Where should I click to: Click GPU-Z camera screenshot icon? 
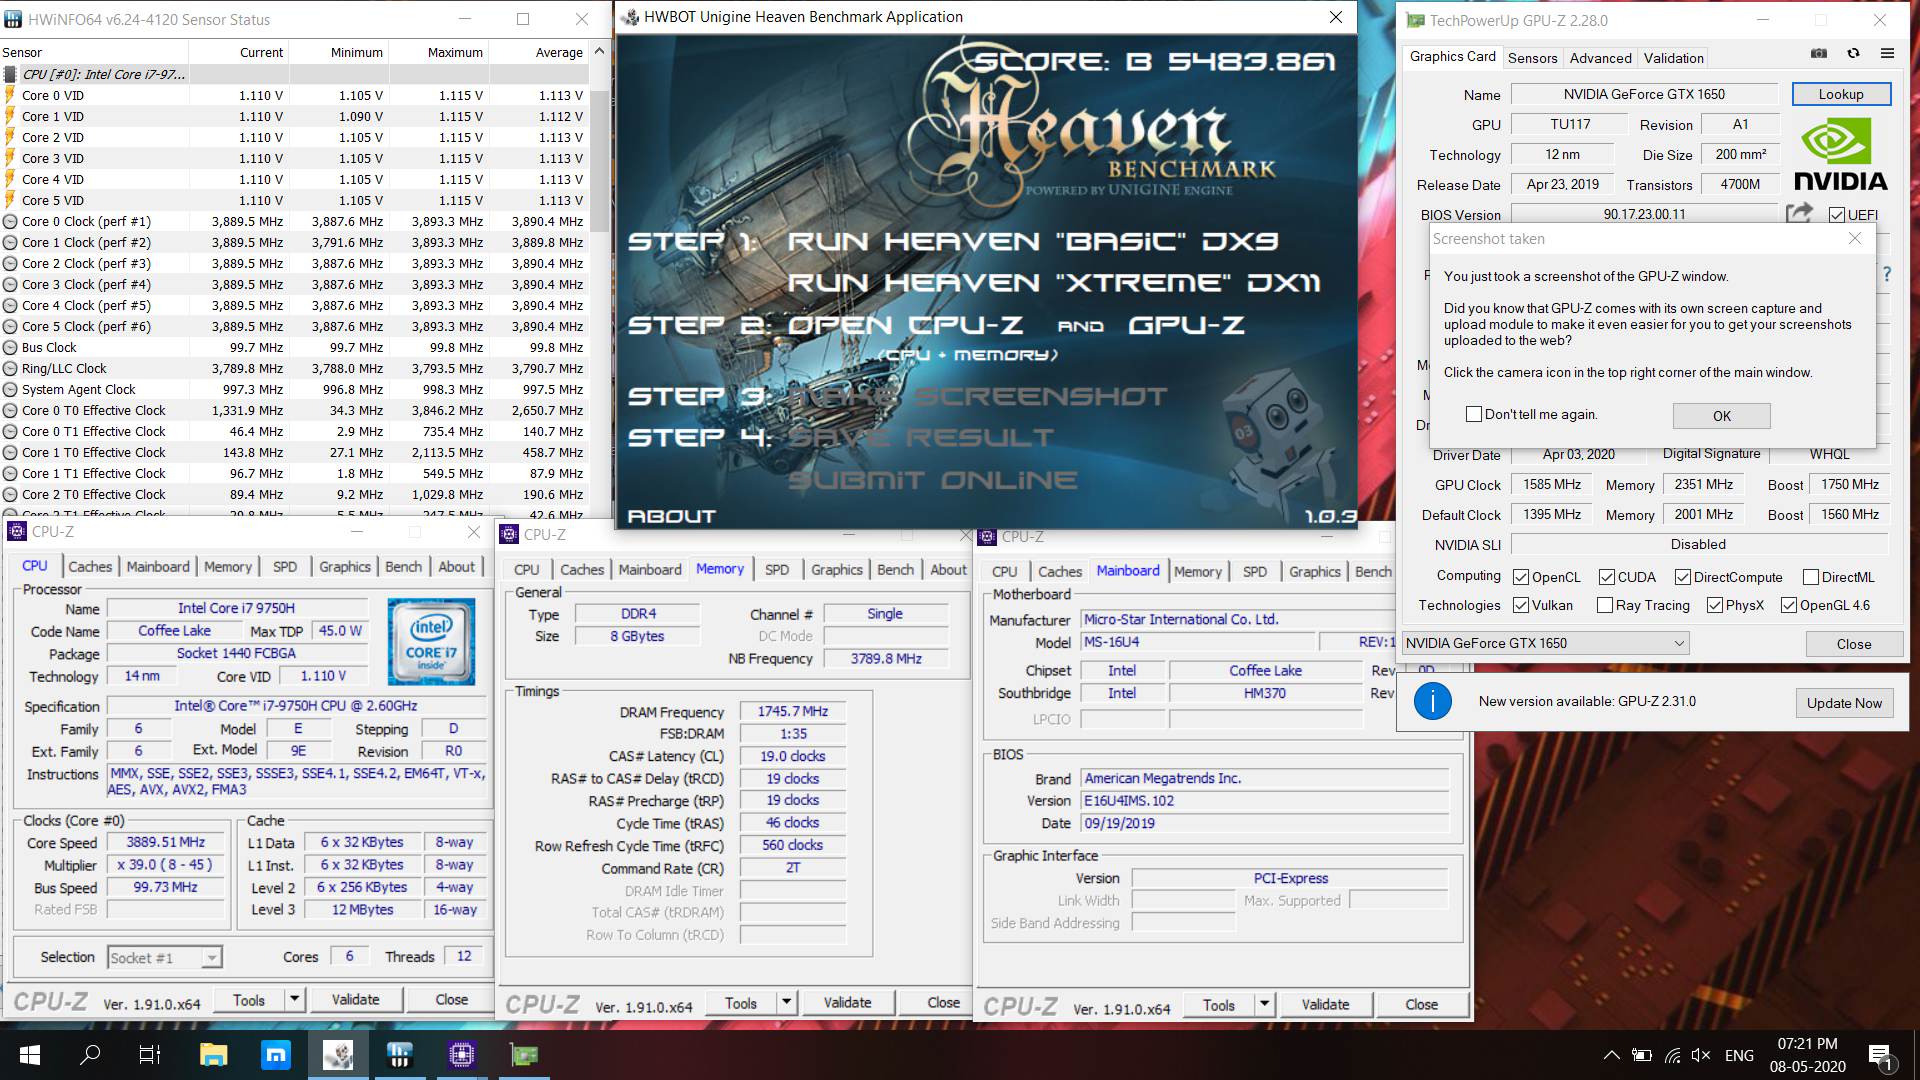[x=1819, y=54]
